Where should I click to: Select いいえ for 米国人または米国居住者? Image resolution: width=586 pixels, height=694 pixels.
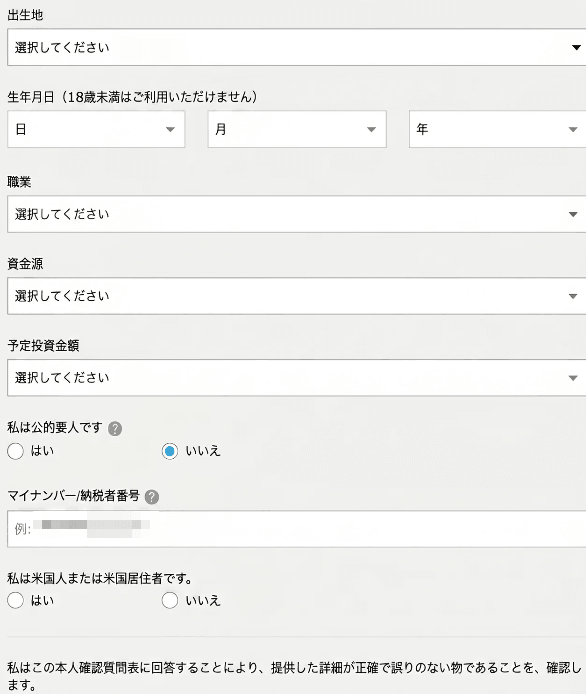click(x=170, y=601)
